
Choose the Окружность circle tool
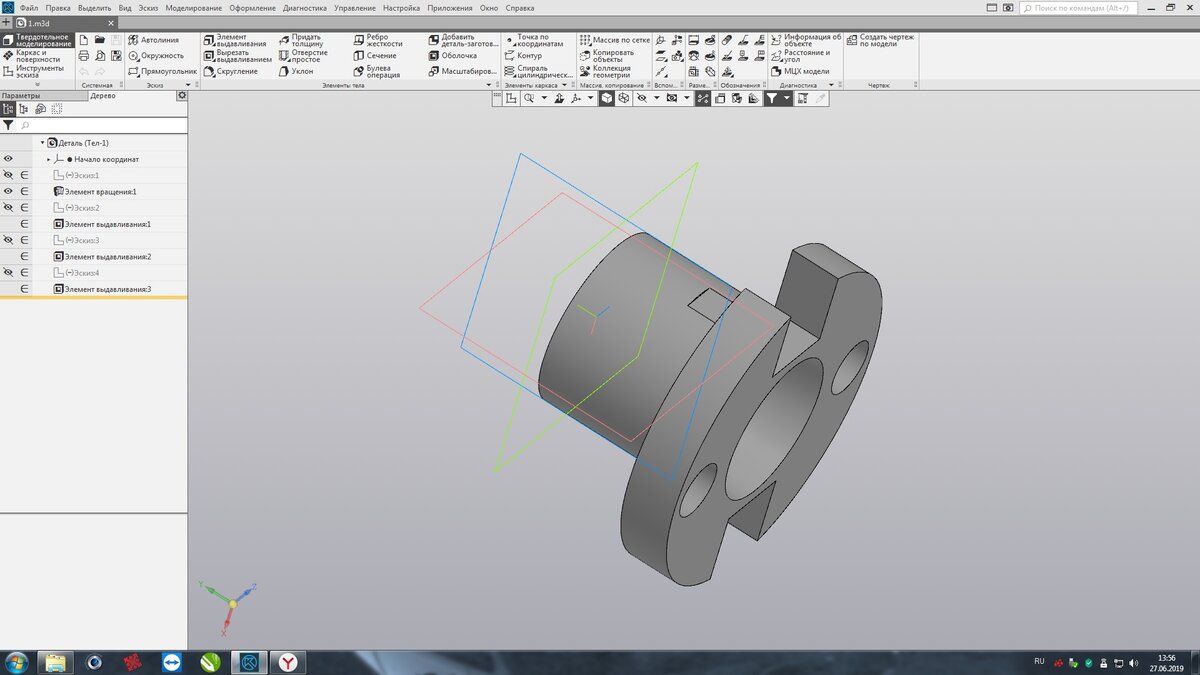click(155, 56)
